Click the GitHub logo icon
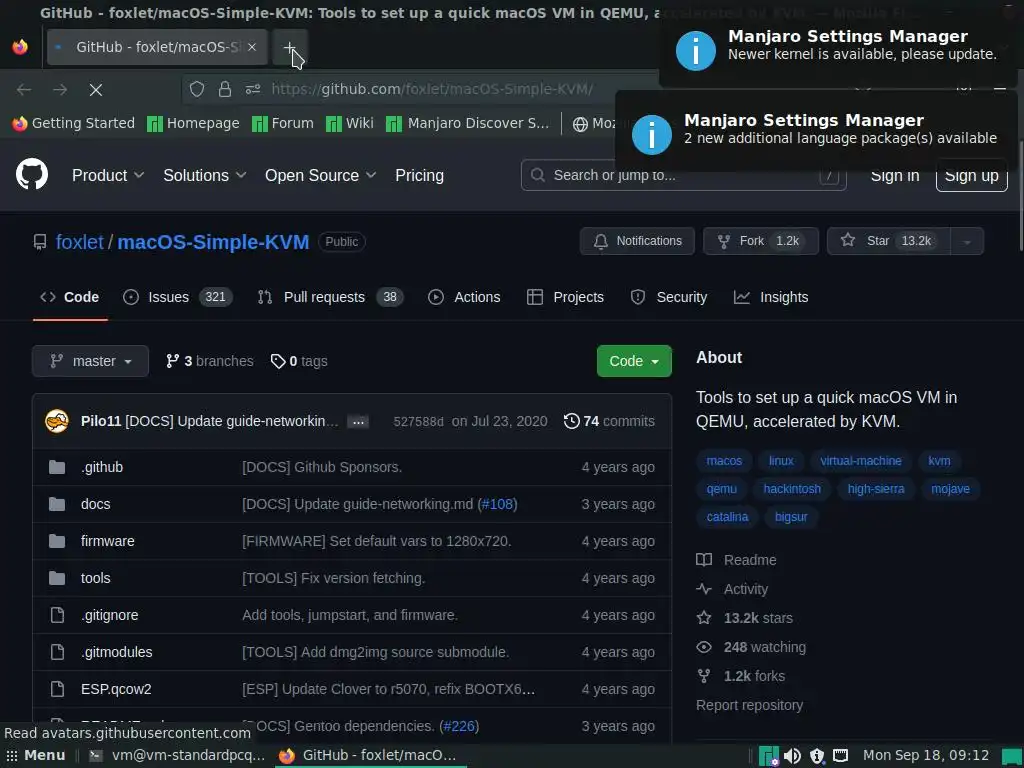This screenshot has height=768, width=1024. (32, 174)
